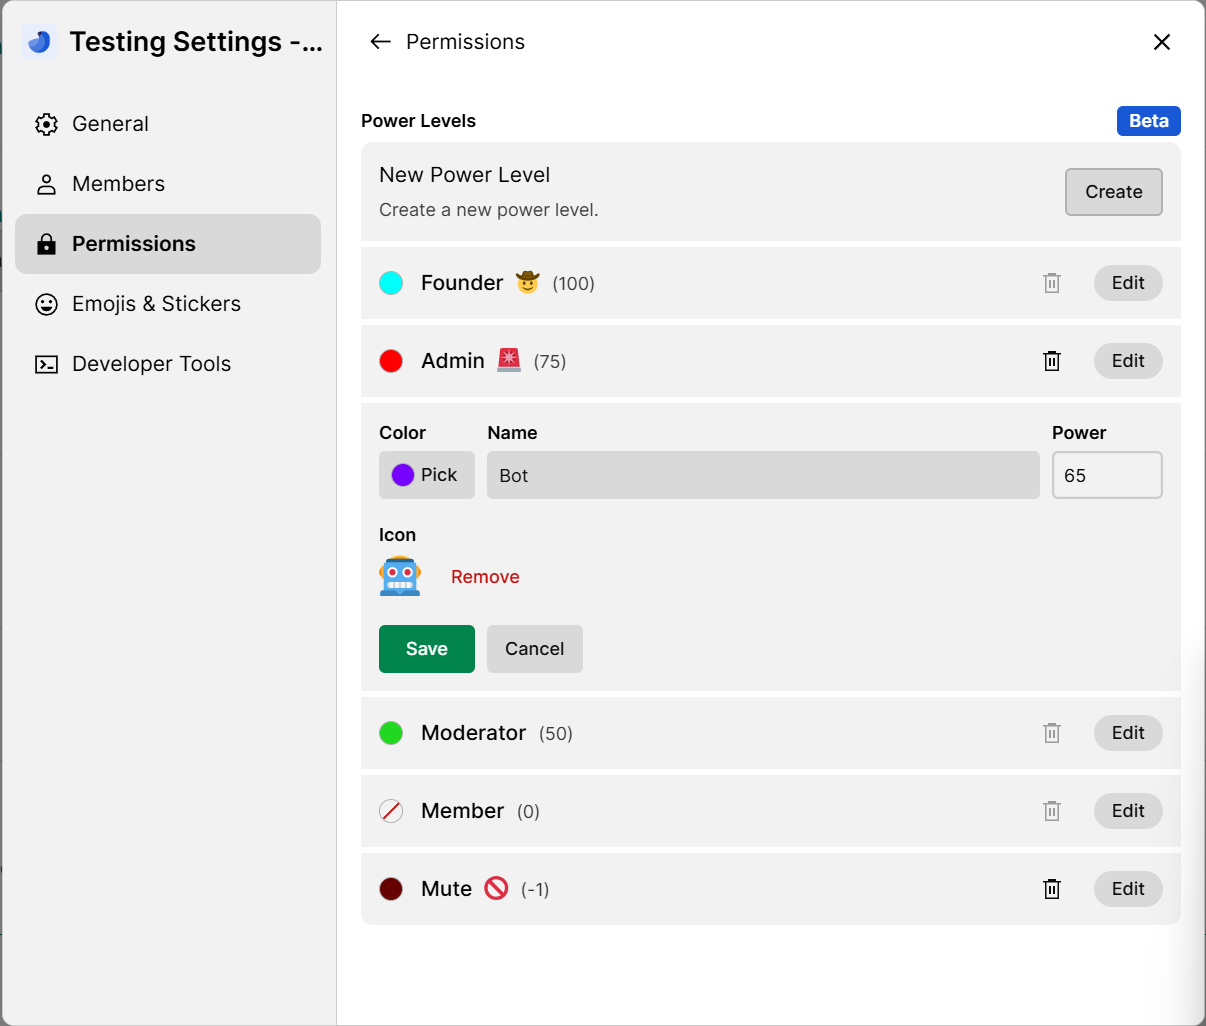Image resolution: width=1206 pixels, height=1026 pixels.
Task: Edit the Moderator power level
Action: pyautogui.click(x=1127, y=733)
